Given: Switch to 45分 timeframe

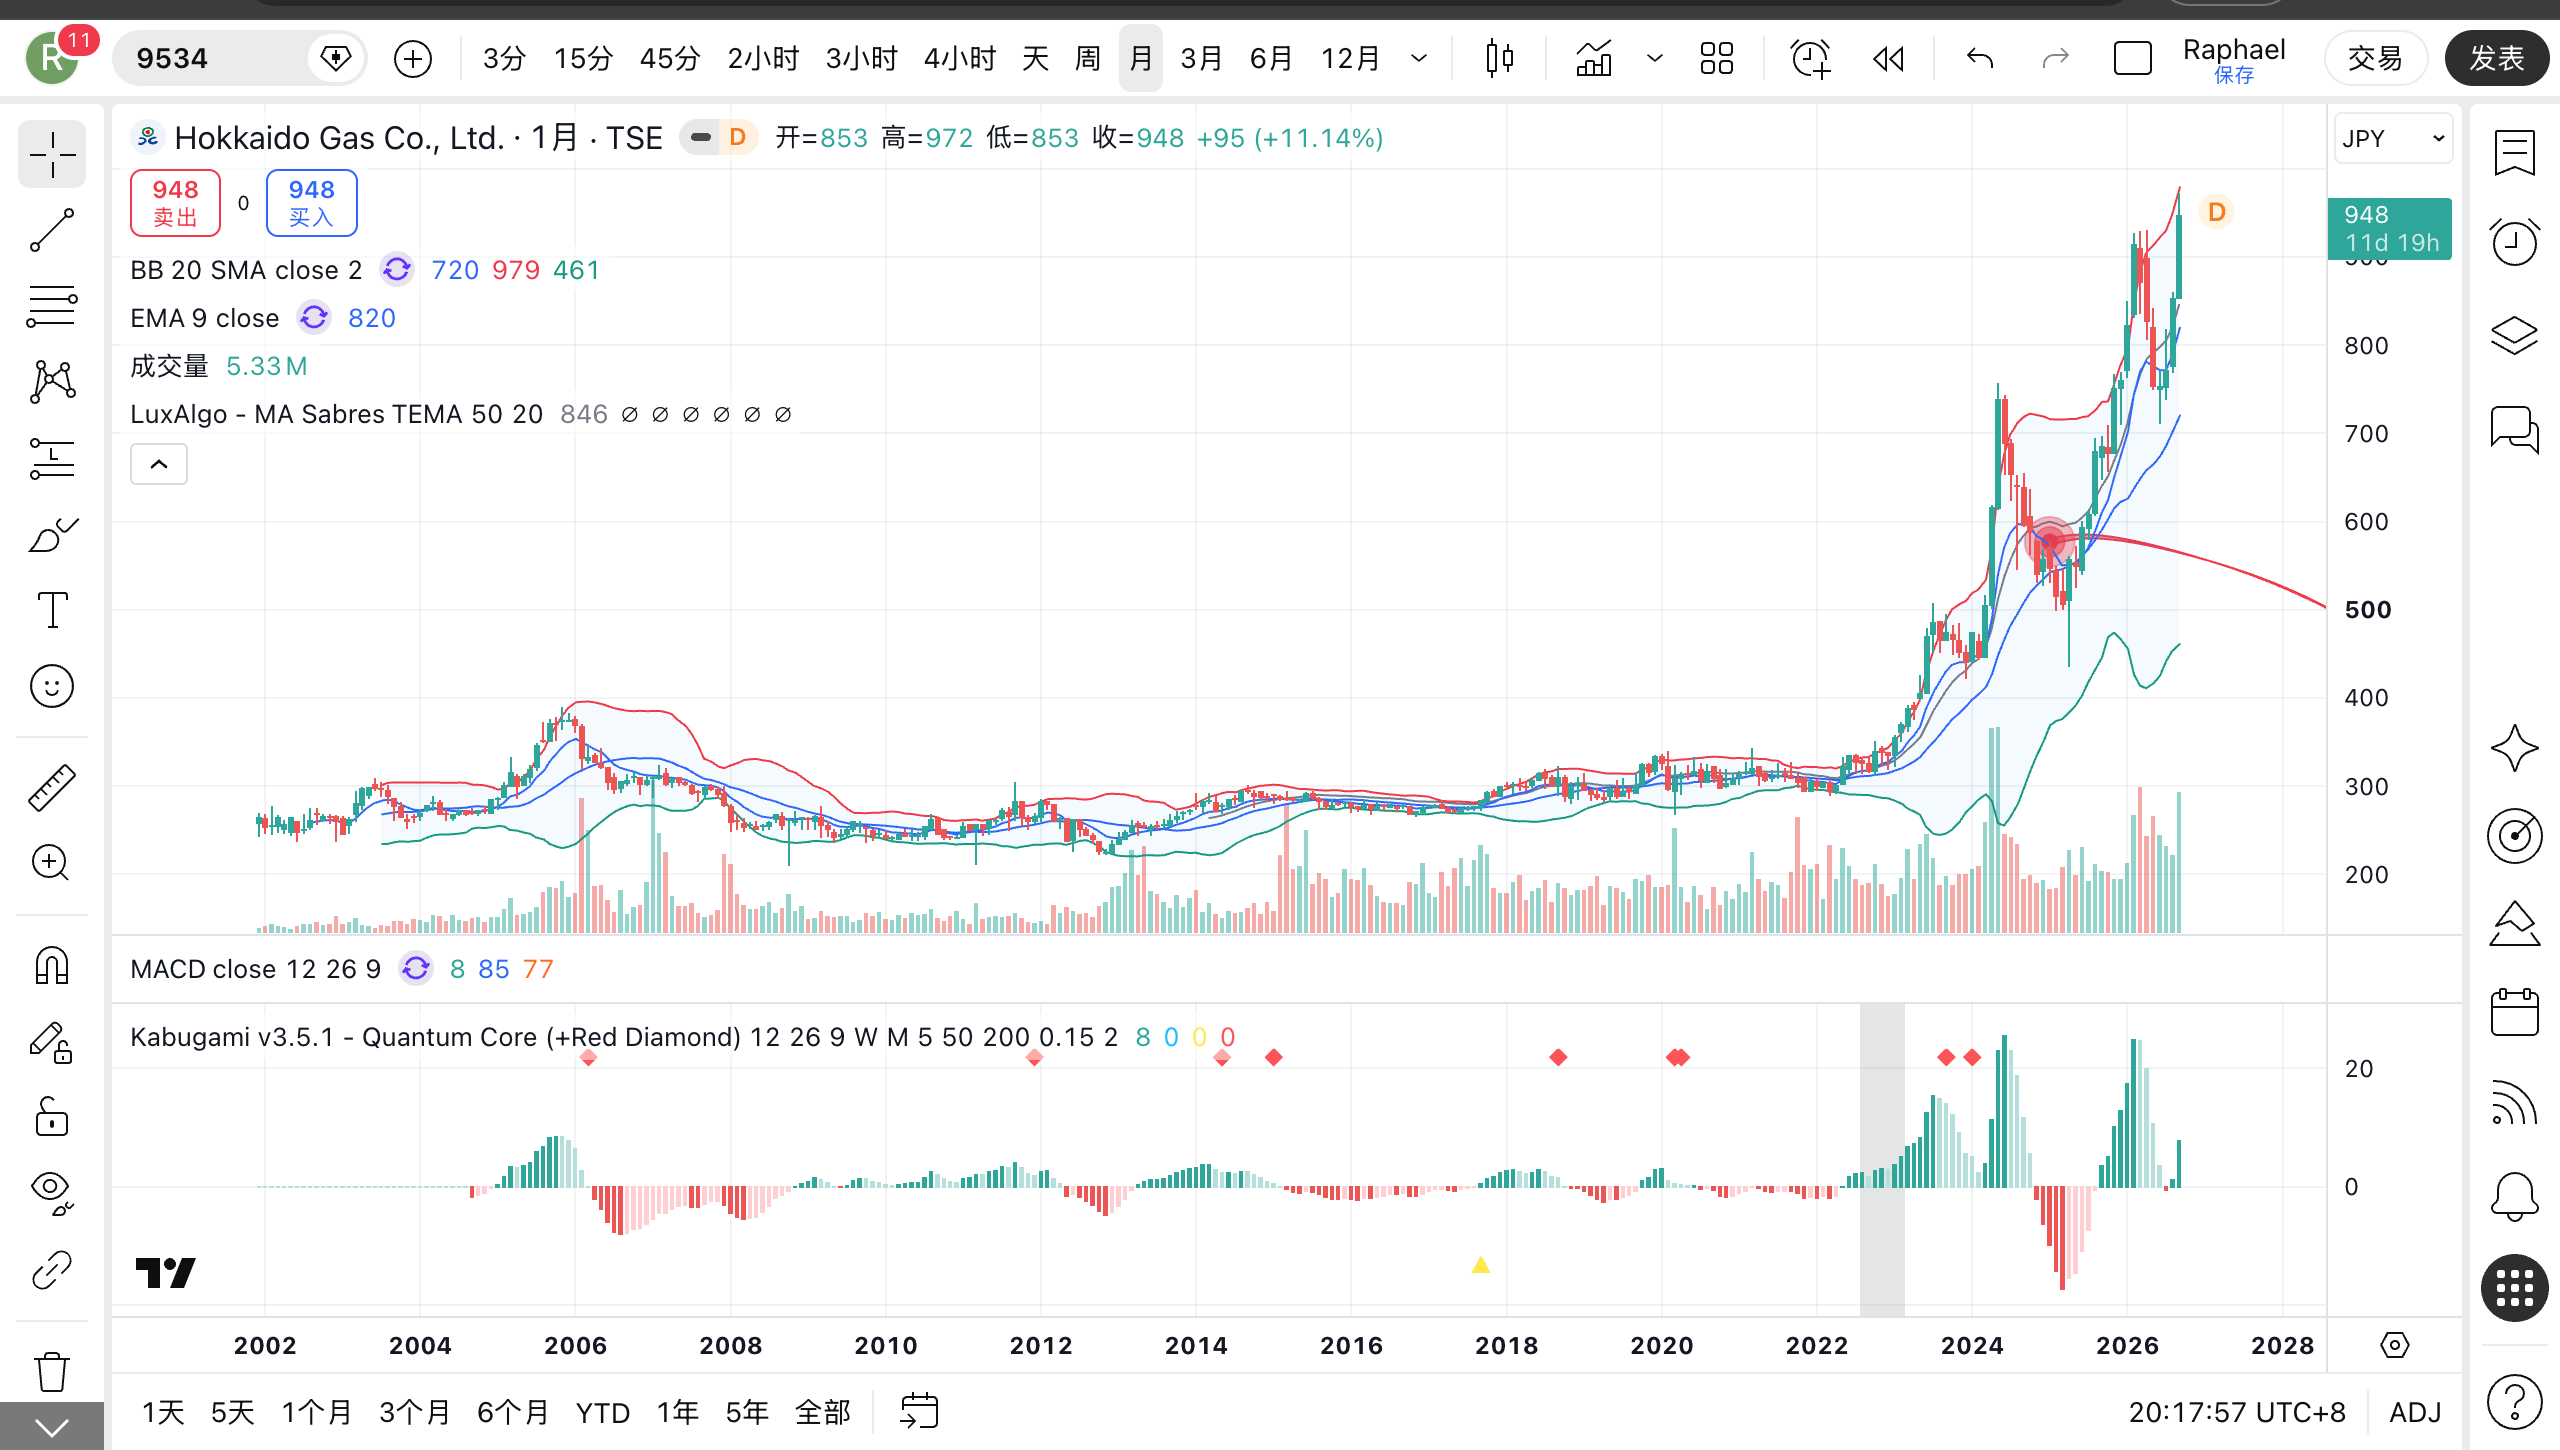Looking at the screenshot, I should [x=670, y=59].
